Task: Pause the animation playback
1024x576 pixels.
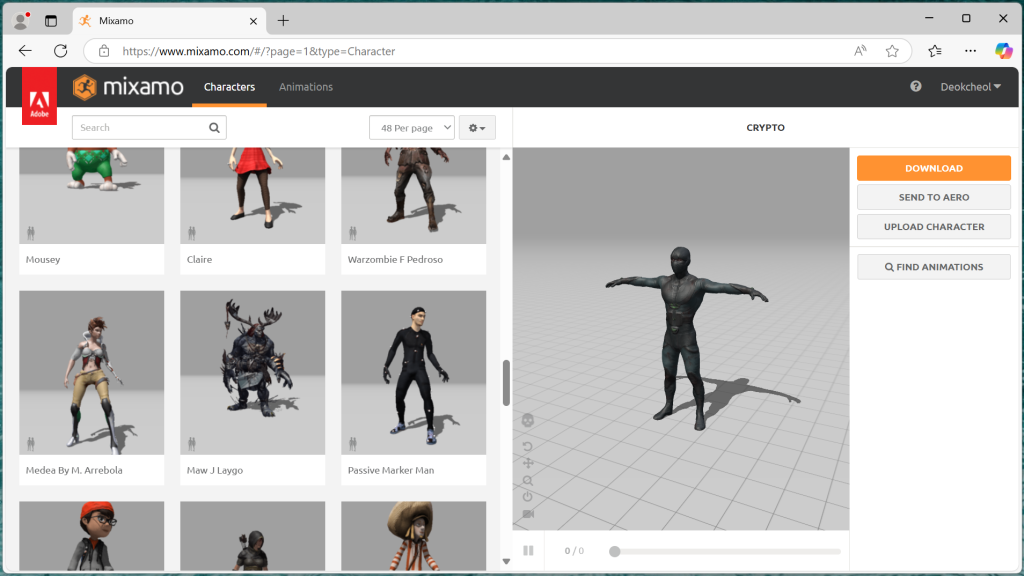Action: (x=528, y=551)
